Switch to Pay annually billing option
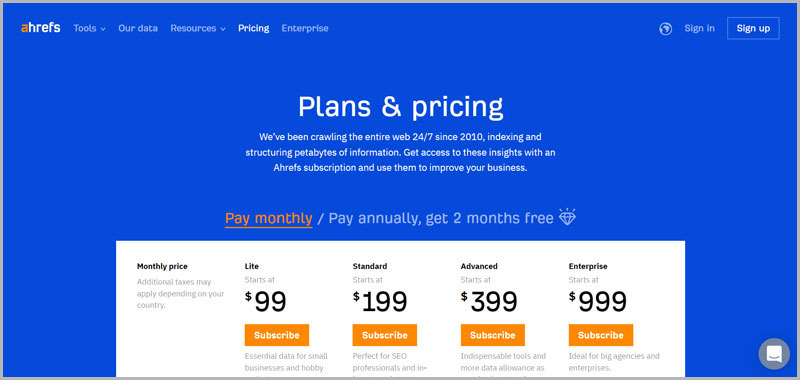The width and height of the screenshot is (800, 380). (441, 218)
